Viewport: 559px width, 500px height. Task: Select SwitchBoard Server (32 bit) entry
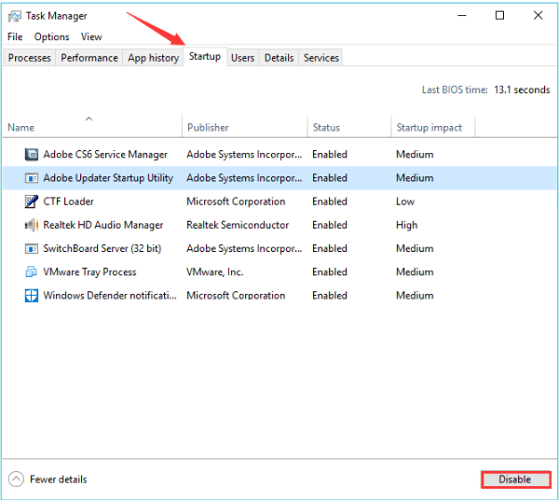280,248
